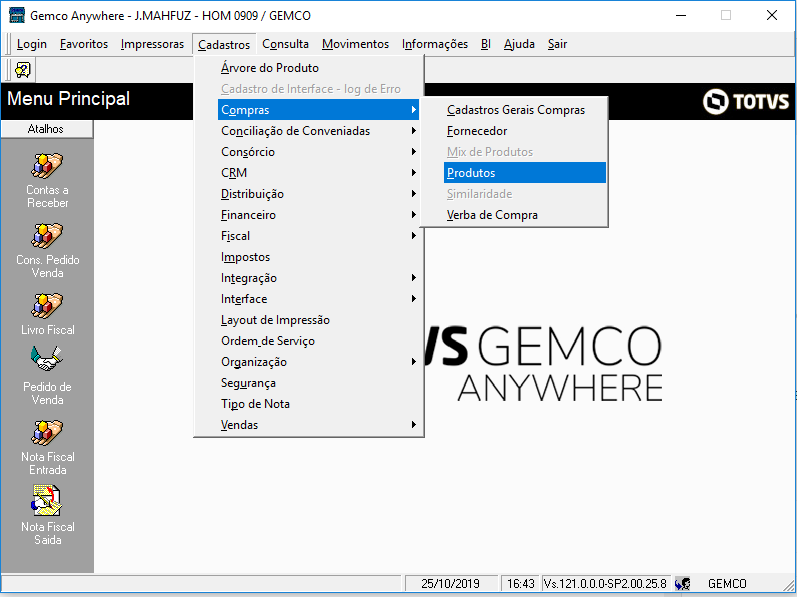Open the Contas a Receber shortcut icon
The image size is (797, 597).
point(47,166)
